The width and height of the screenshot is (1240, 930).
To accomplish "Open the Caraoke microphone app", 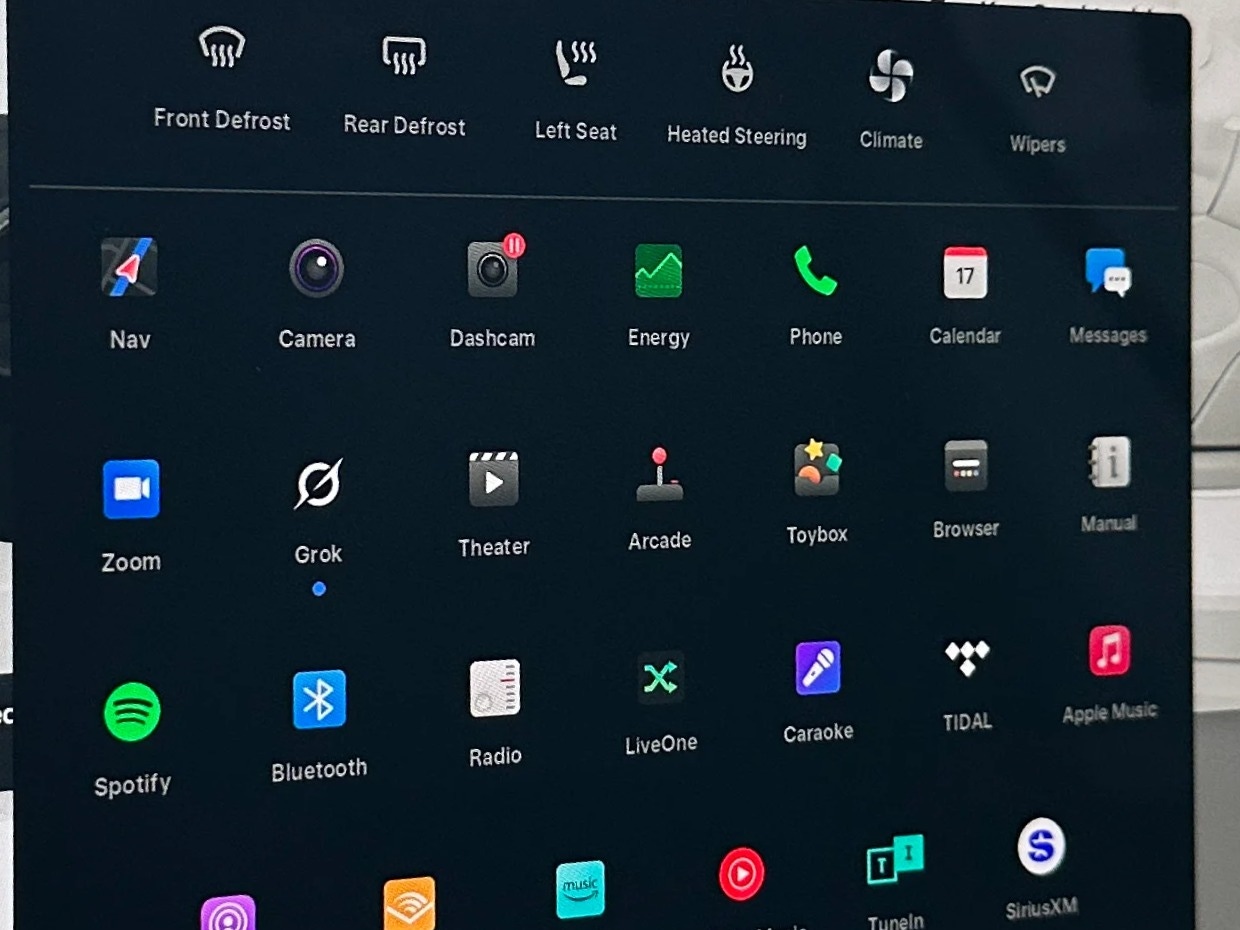I will click(x=818, y=668).
